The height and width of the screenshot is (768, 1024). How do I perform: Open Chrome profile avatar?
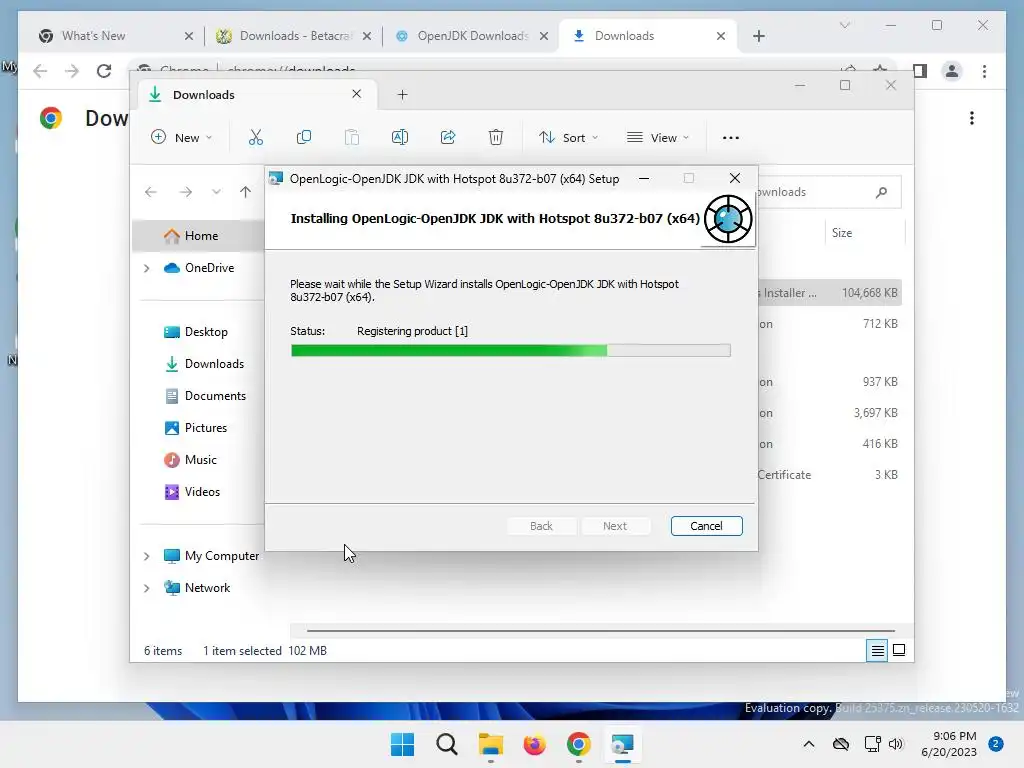(x=952, y=71)
